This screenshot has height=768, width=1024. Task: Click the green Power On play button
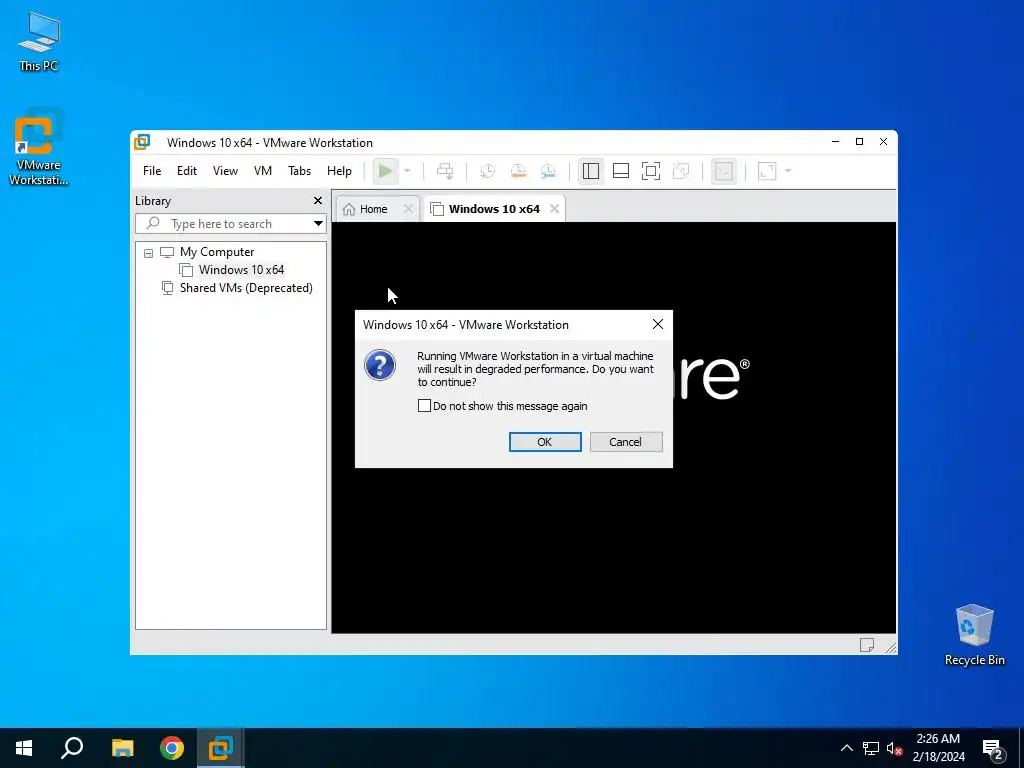tap(385, 171)
